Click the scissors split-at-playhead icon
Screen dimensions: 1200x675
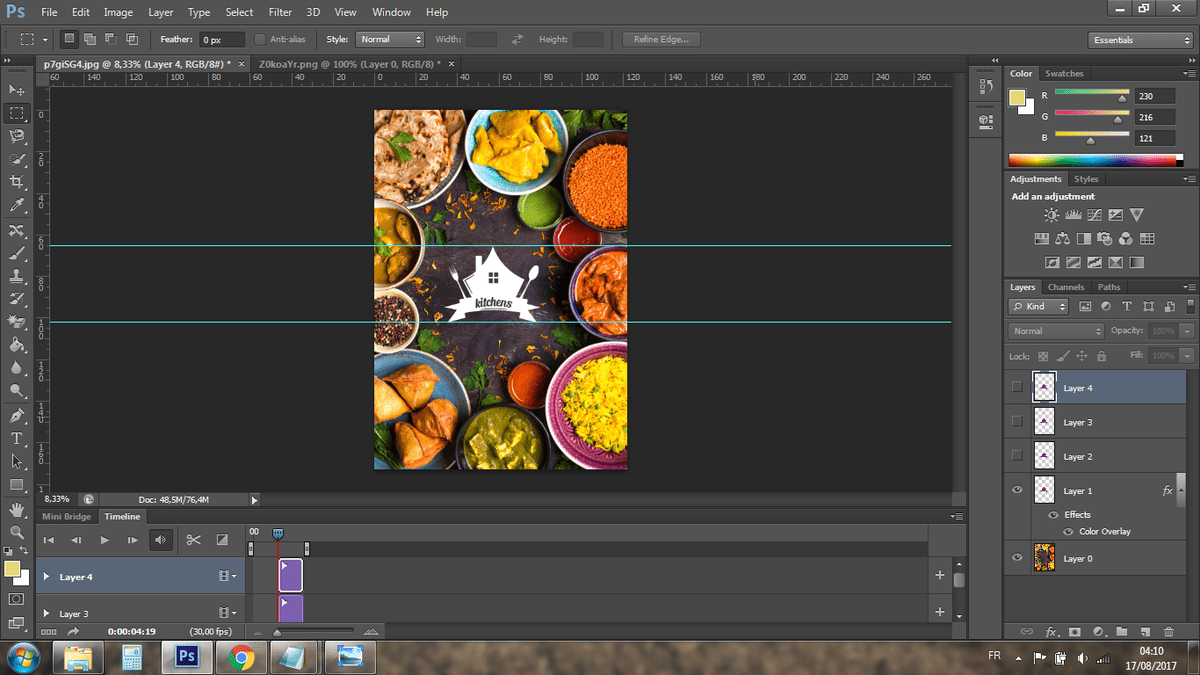point(194,540)
